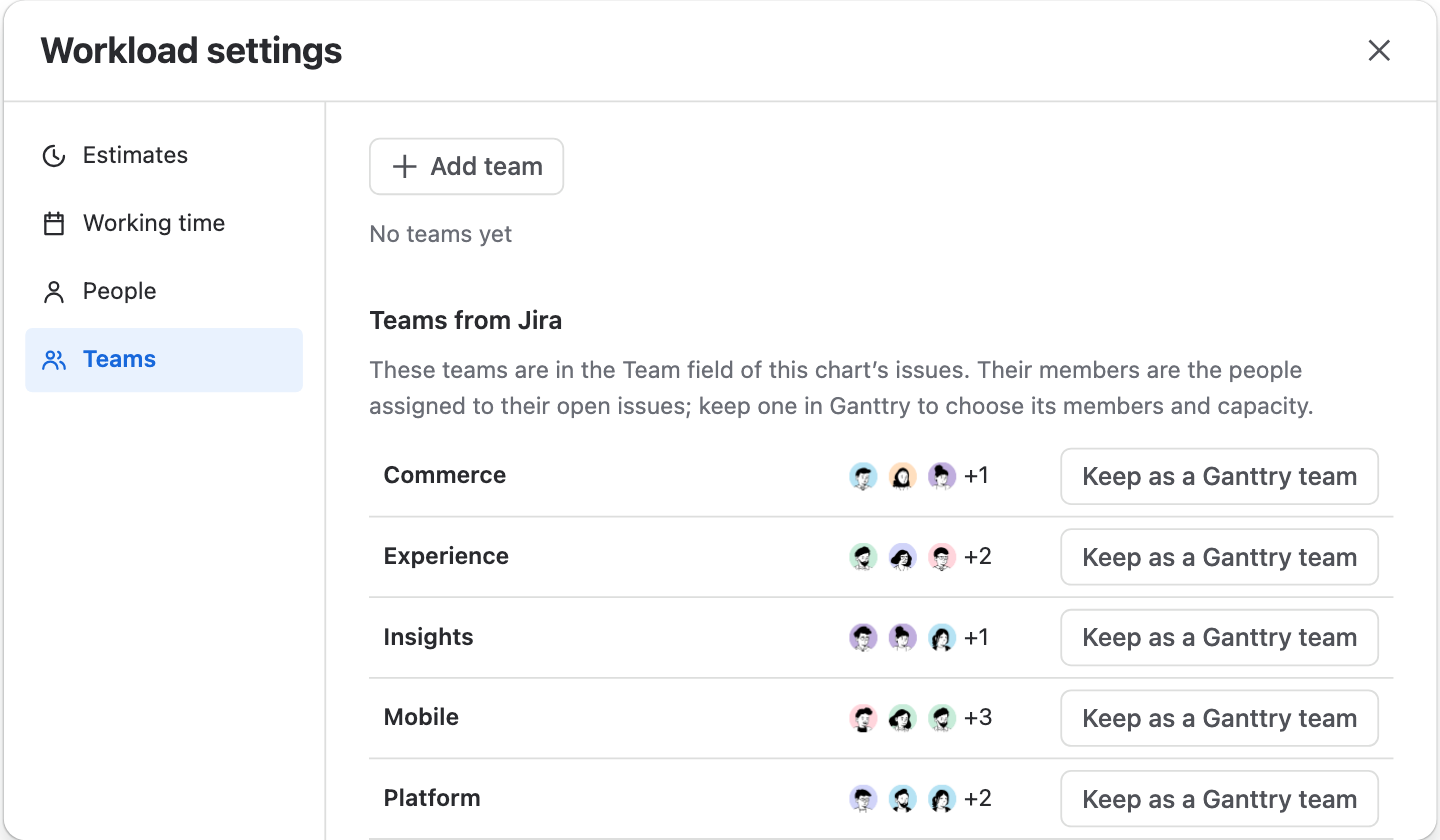Click the +2 count in Experience row

[x=978, y=557]
